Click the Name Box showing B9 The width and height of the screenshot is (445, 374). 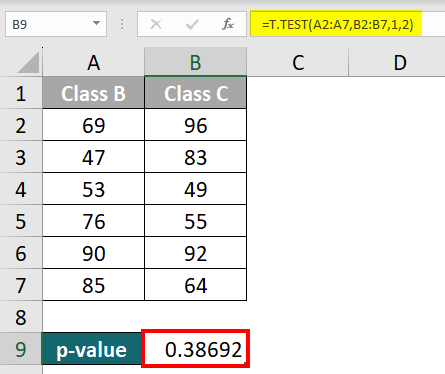point(56,24)
